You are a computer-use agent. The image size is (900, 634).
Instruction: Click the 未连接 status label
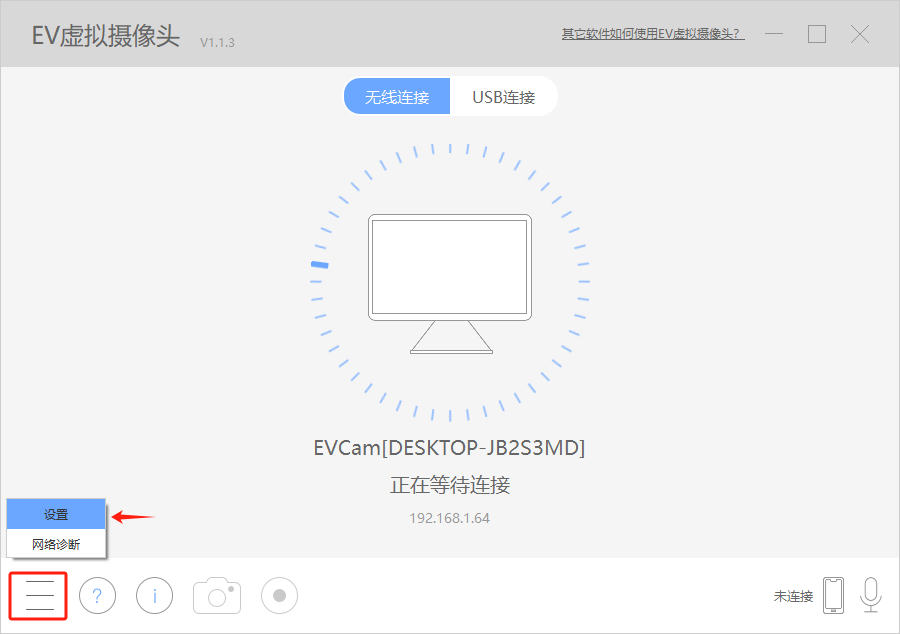[x=793, y=596]
